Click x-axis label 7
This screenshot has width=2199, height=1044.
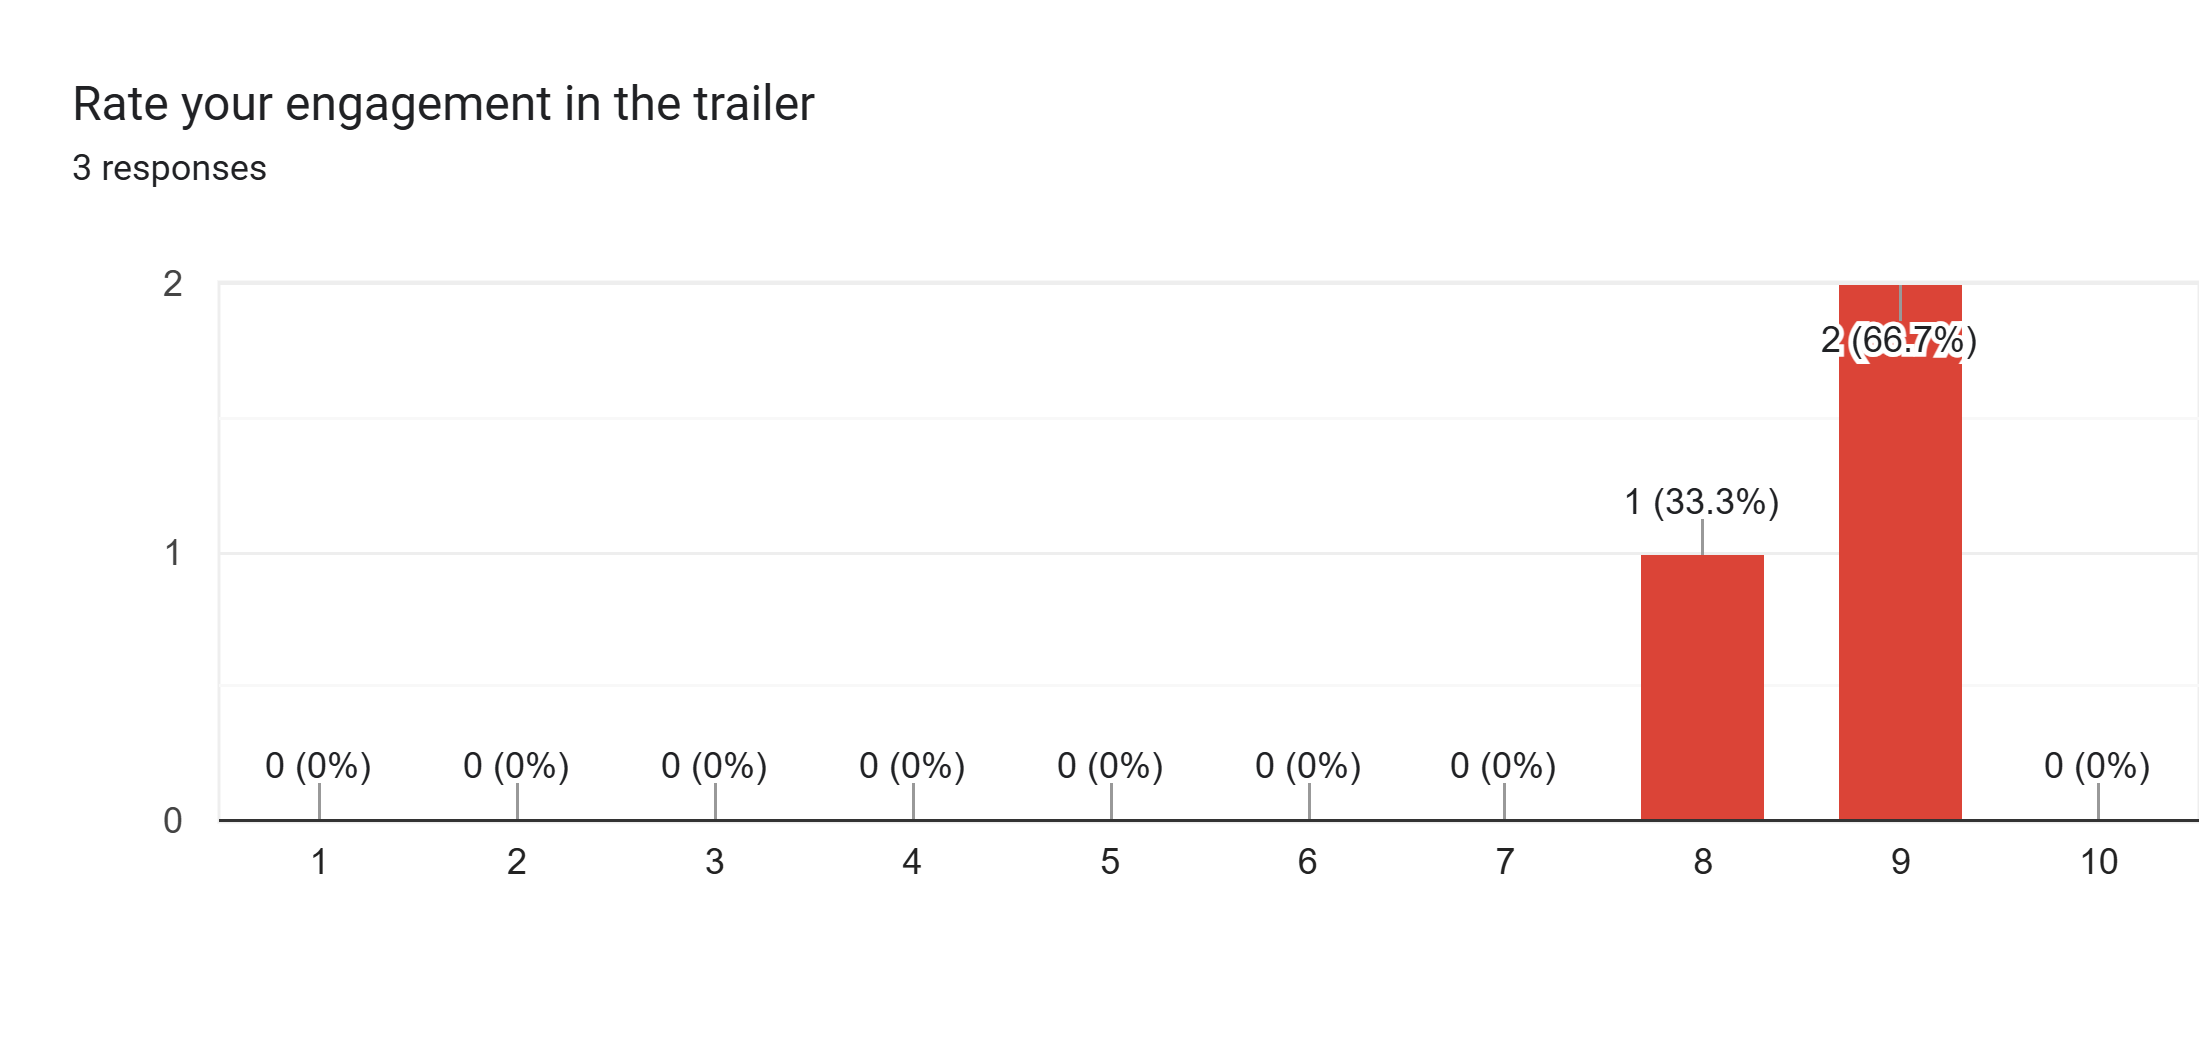[1505, 861]
